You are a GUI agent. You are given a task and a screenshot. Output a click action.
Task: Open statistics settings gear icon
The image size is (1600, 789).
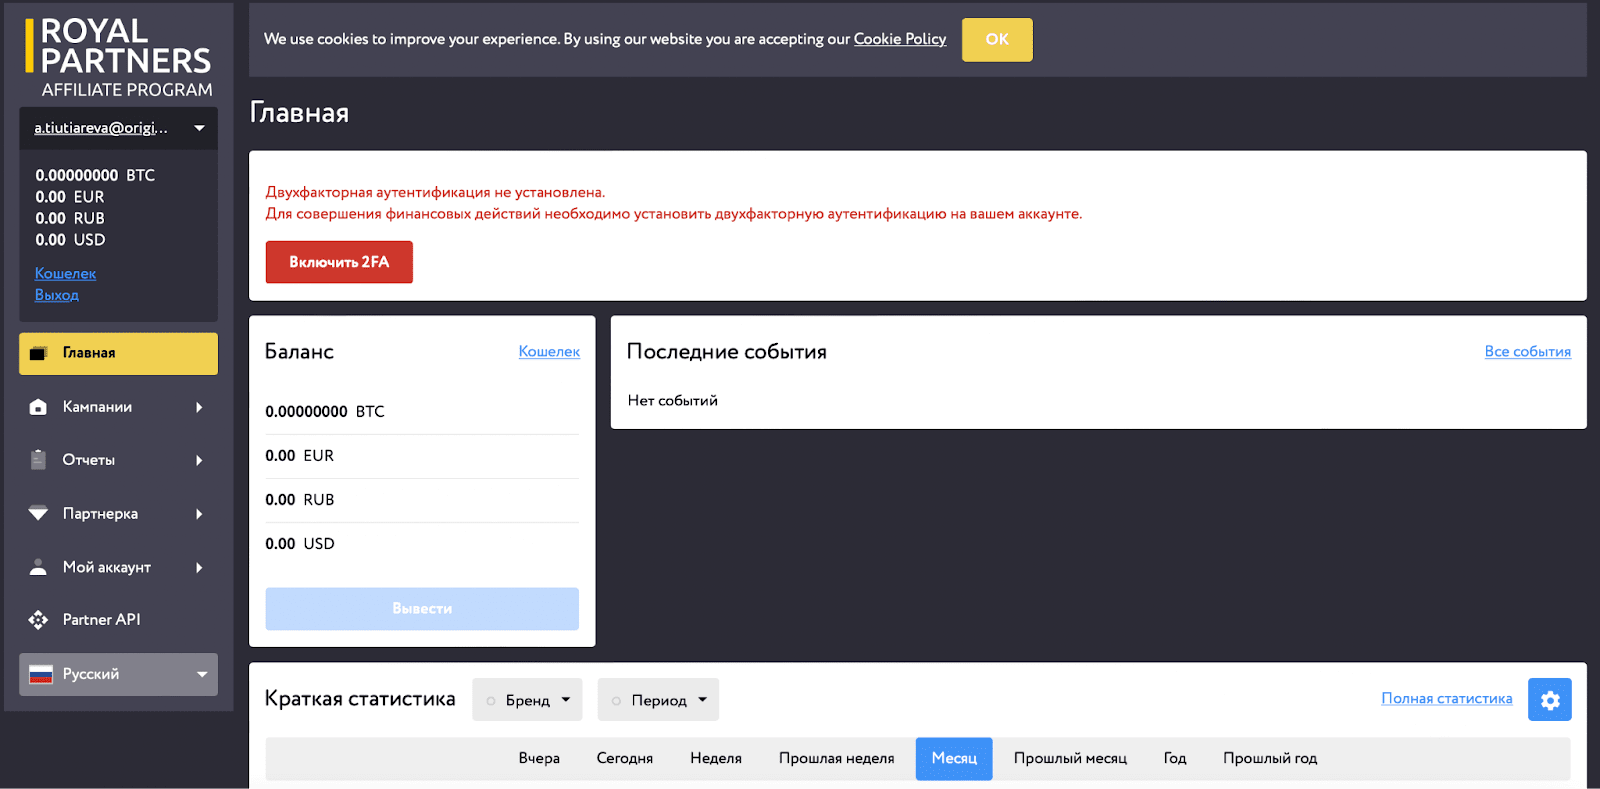point(1549,700)
